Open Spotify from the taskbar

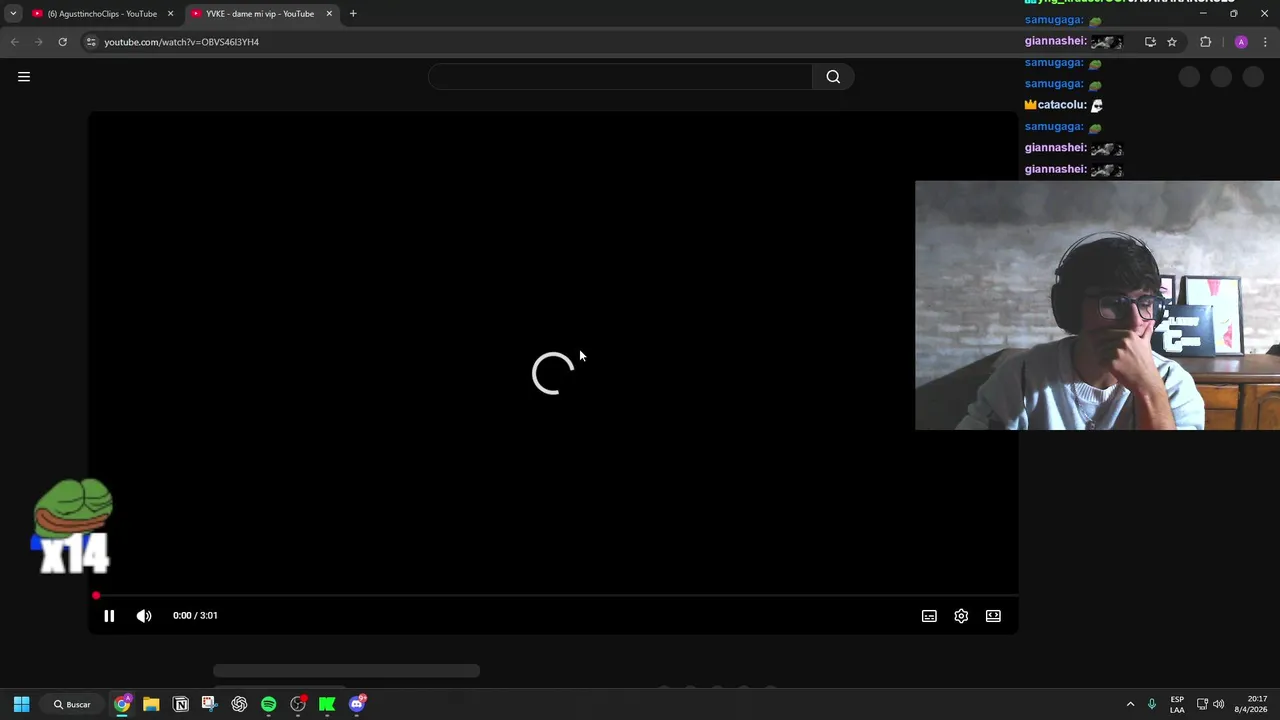[268, 704]
